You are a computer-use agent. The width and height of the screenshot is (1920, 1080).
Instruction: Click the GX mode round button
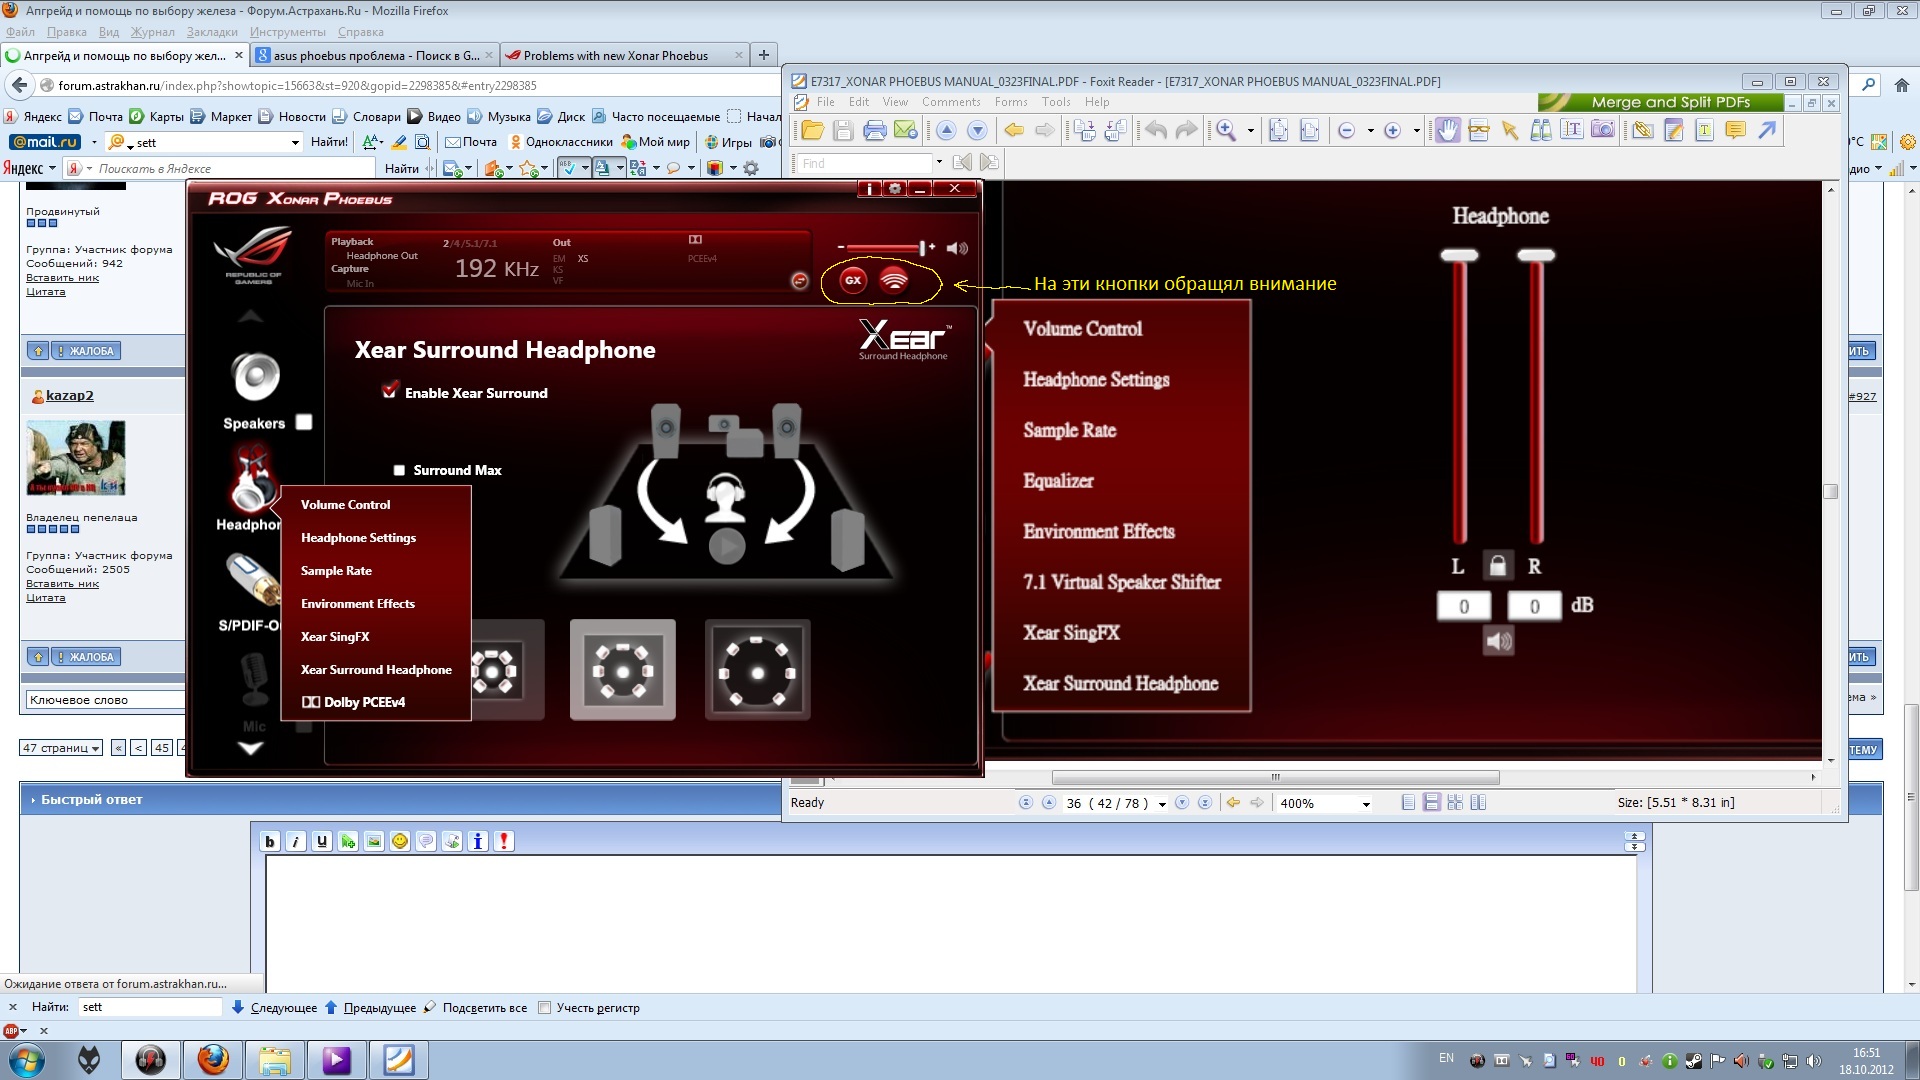tap(853, 281)
